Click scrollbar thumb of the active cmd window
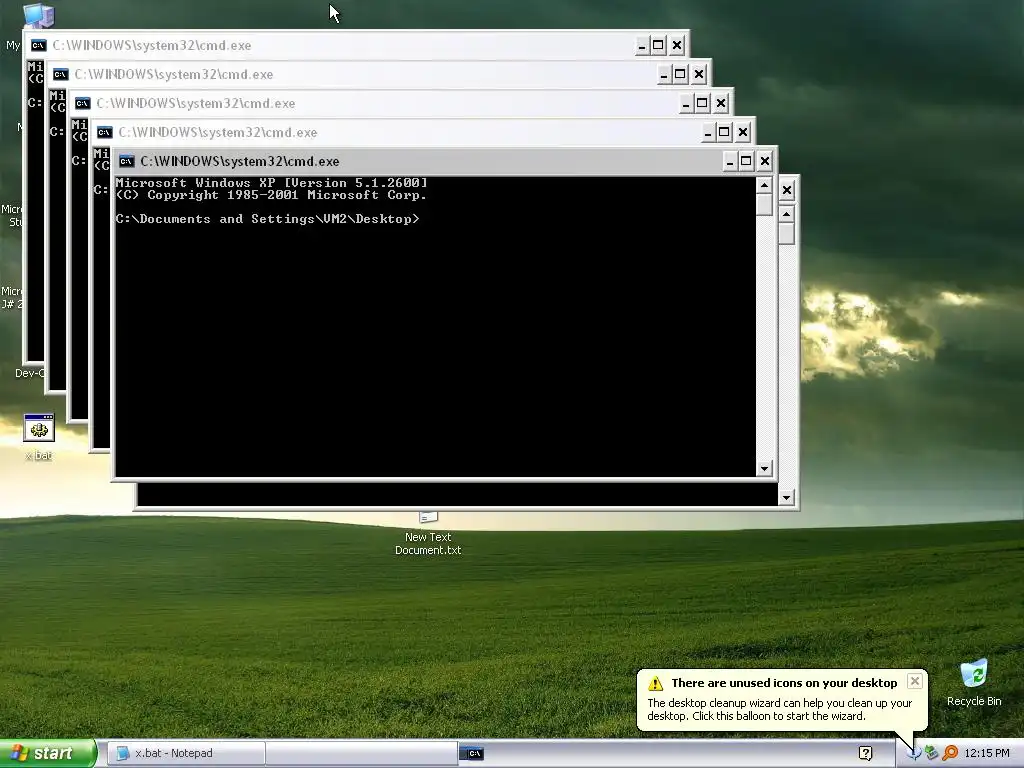This screenshot has height=768, width=1024. [764, 205]
